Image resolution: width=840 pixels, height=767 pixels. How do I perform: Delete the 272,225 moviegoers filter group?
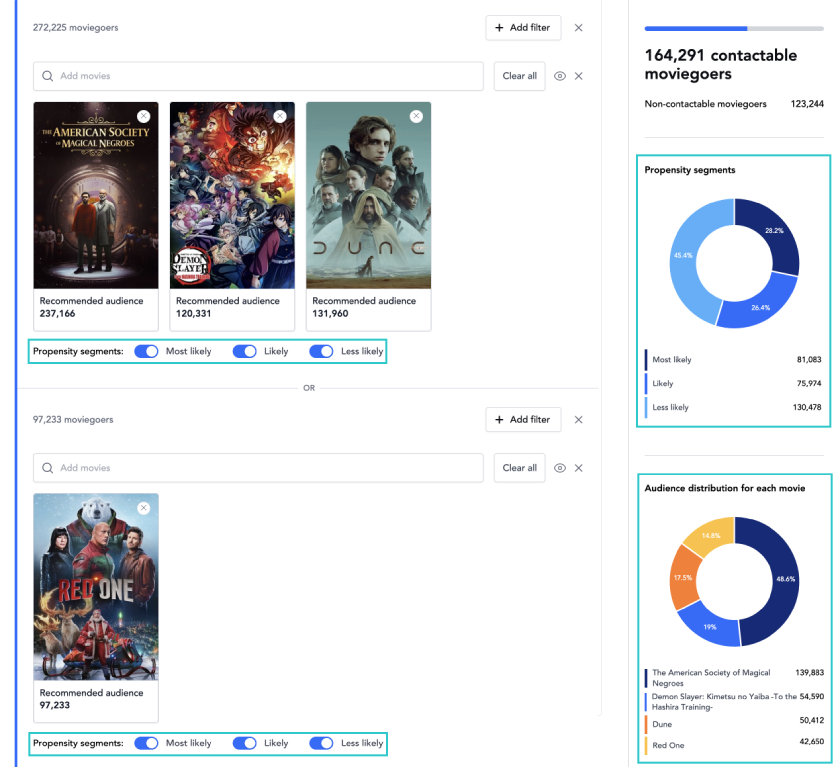tap(578, 28)
